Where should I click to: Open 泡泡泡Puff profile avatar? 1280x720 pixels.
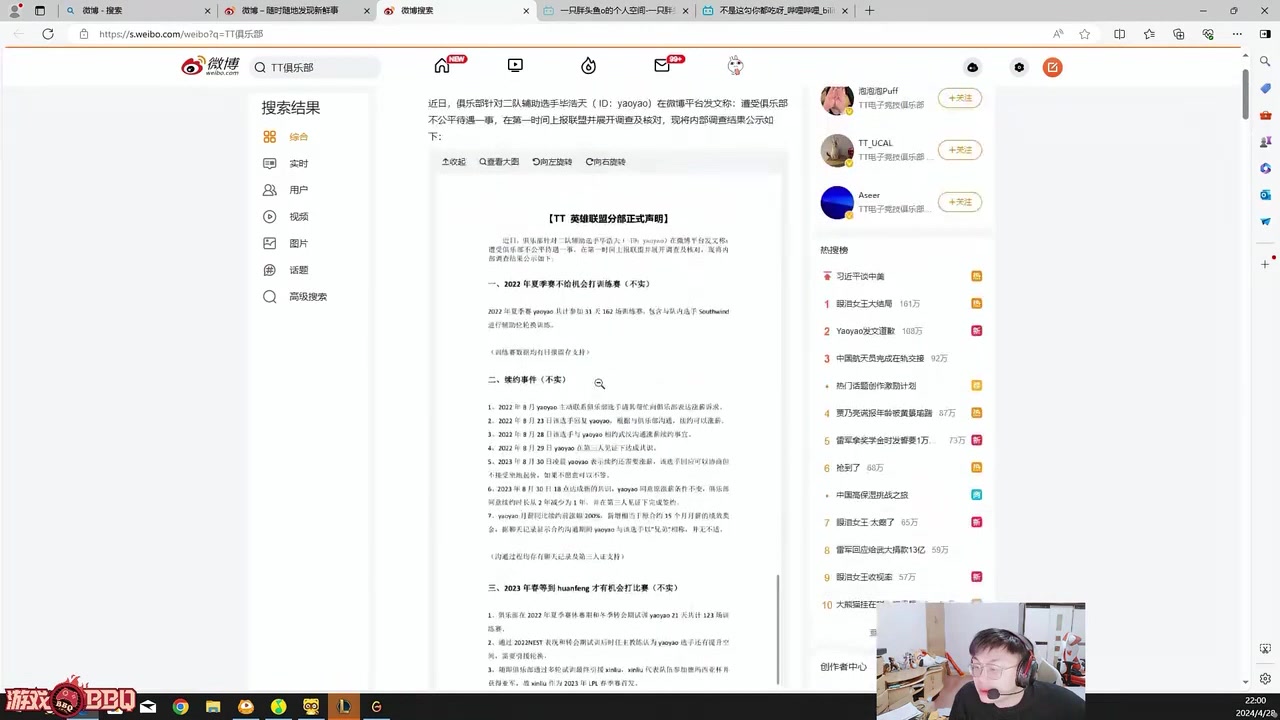click(837, 98)
